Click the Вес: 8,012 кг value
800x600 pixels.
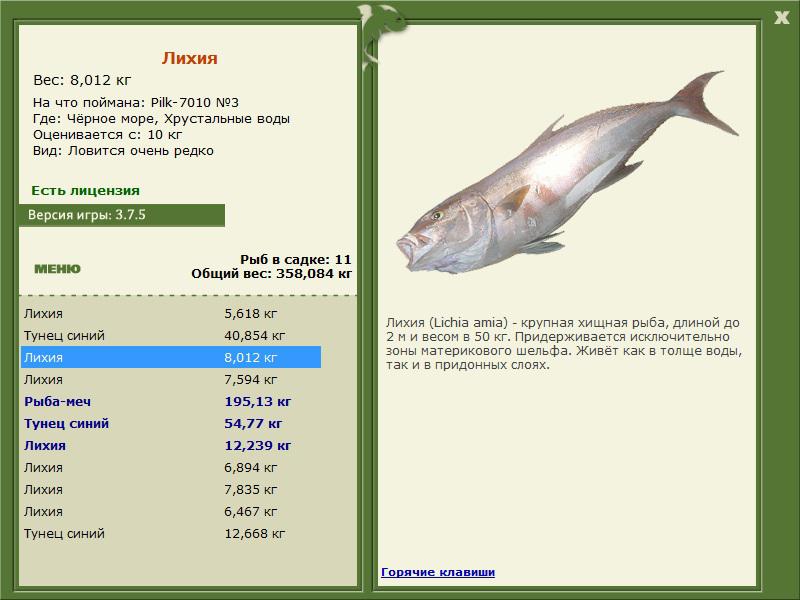(82, 80)
